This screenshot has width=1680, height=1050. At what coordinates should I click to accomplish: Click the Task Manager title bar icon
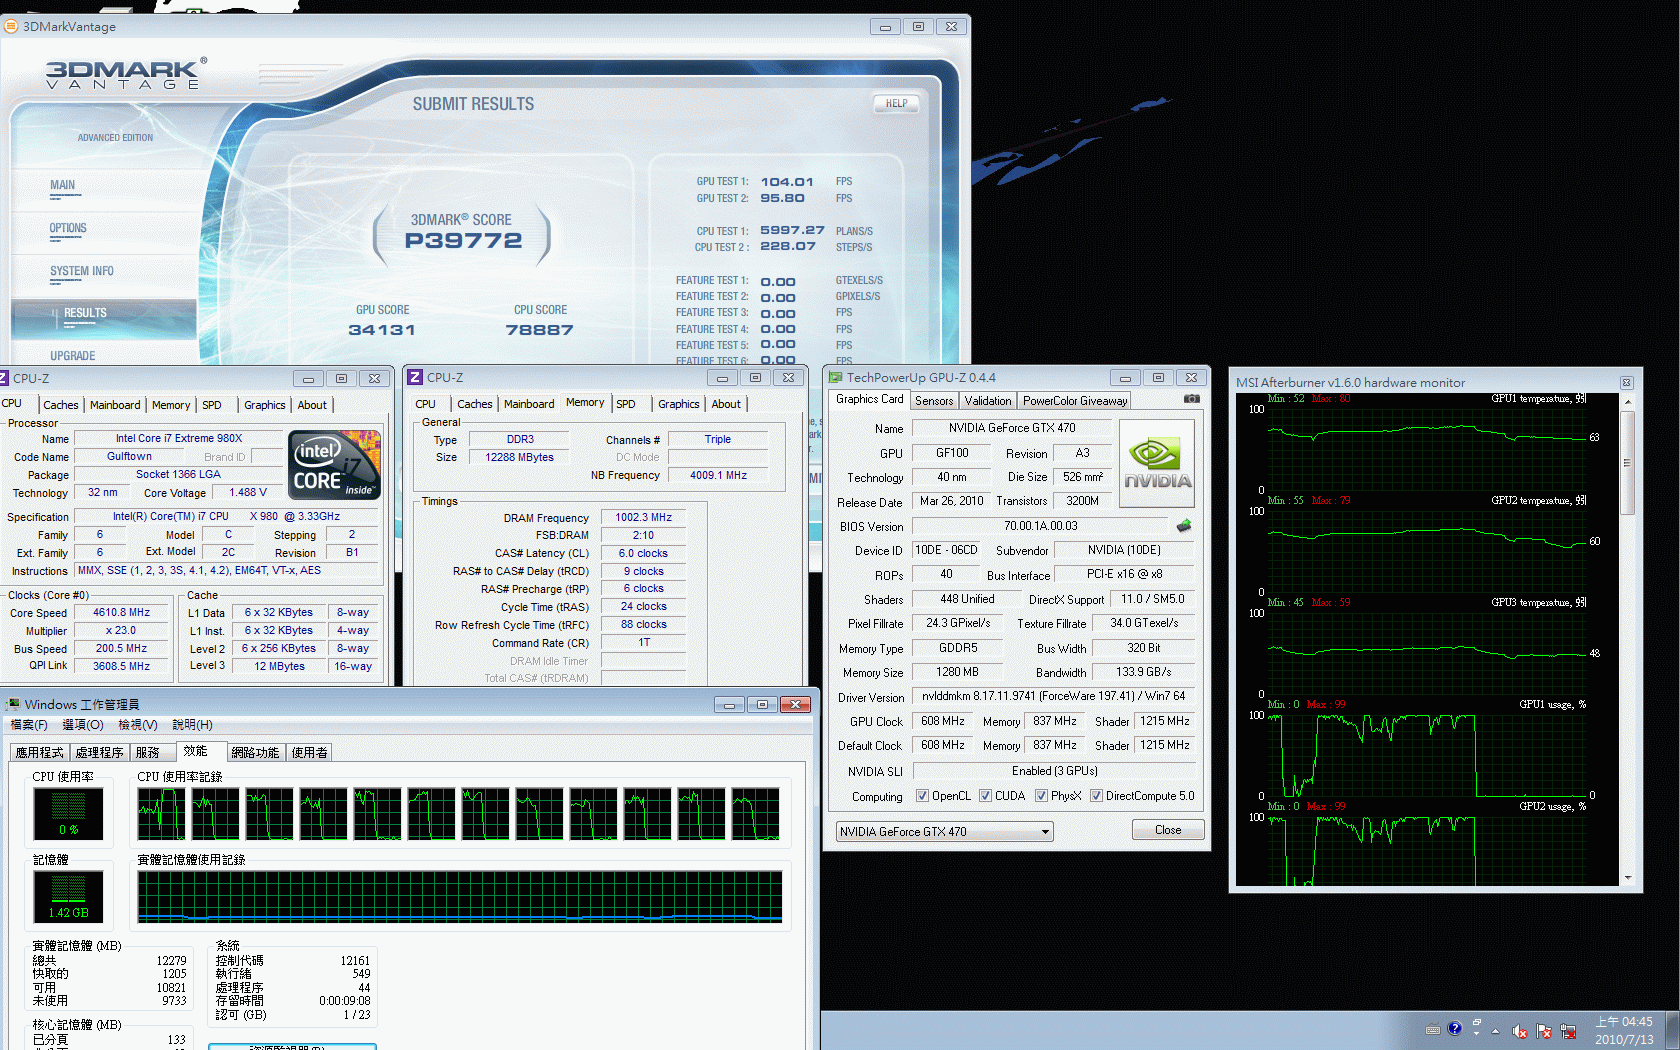coord(13,704)
